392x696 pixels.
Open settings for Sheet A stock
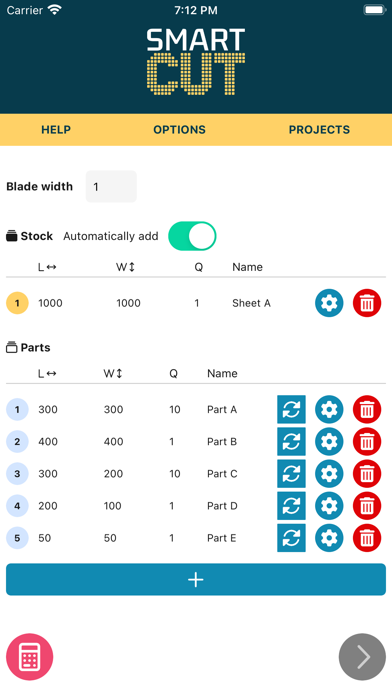(x=329, y=303)
